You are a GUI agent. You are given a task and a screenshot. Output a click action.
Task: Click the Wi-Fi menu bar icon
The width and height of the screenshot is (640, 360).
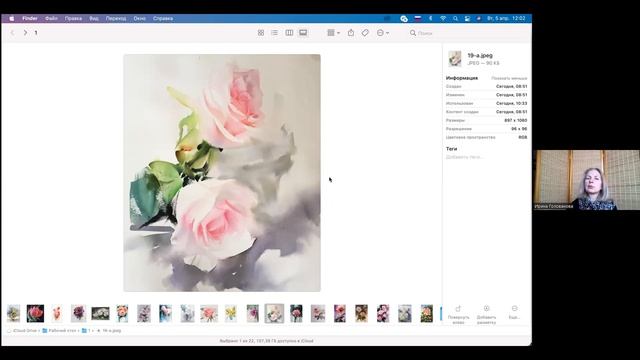(443, 18)
